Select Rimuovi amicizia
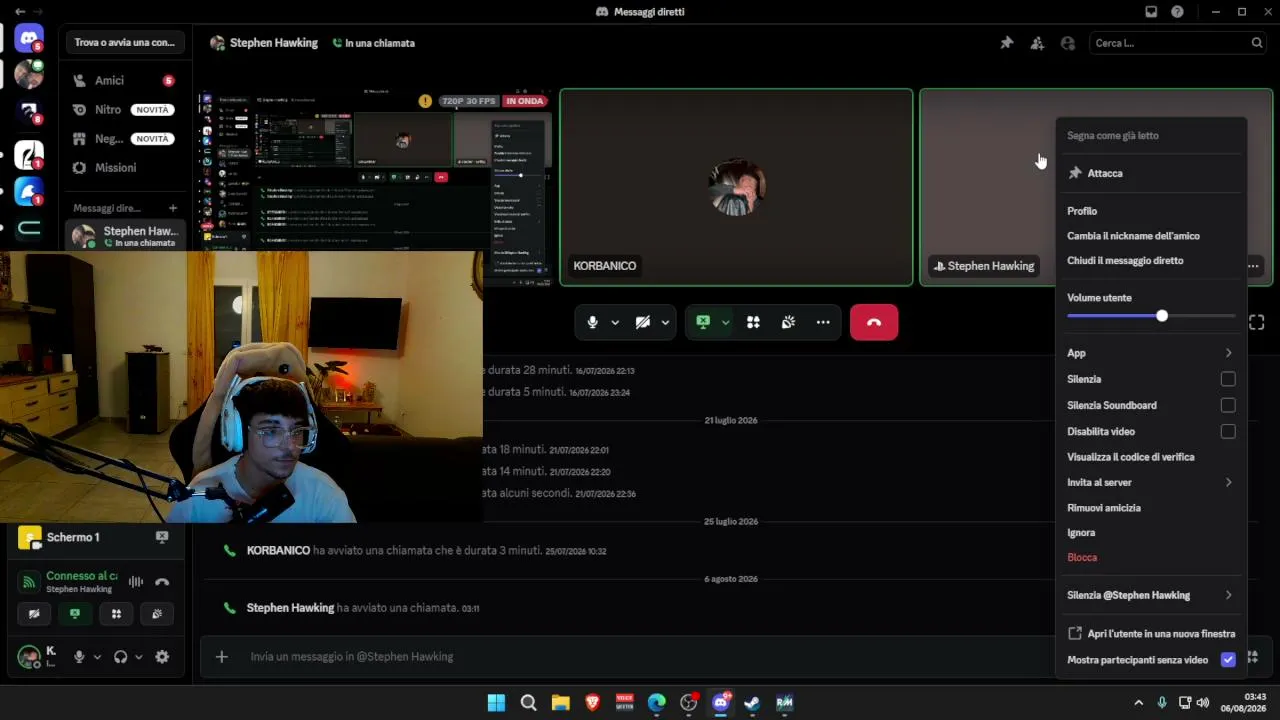 (1151, 508)
